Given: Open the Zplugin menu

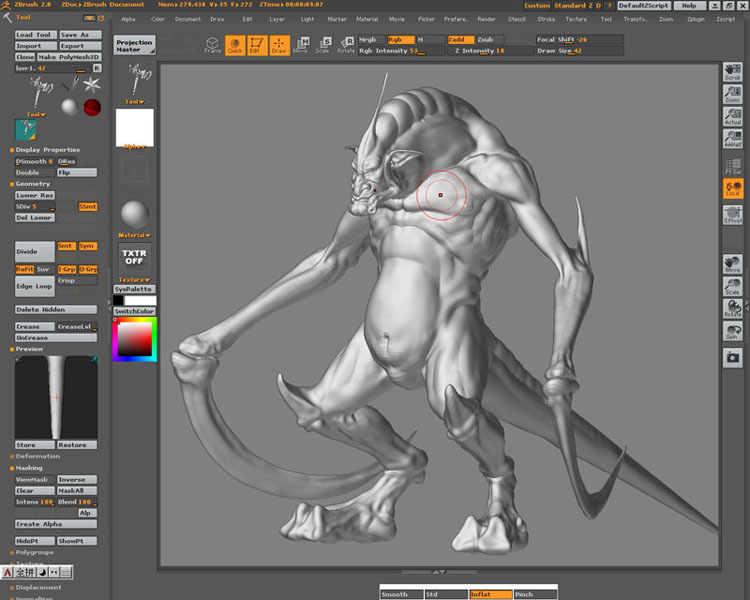Looking at the screenshot, I should [696, 19].
